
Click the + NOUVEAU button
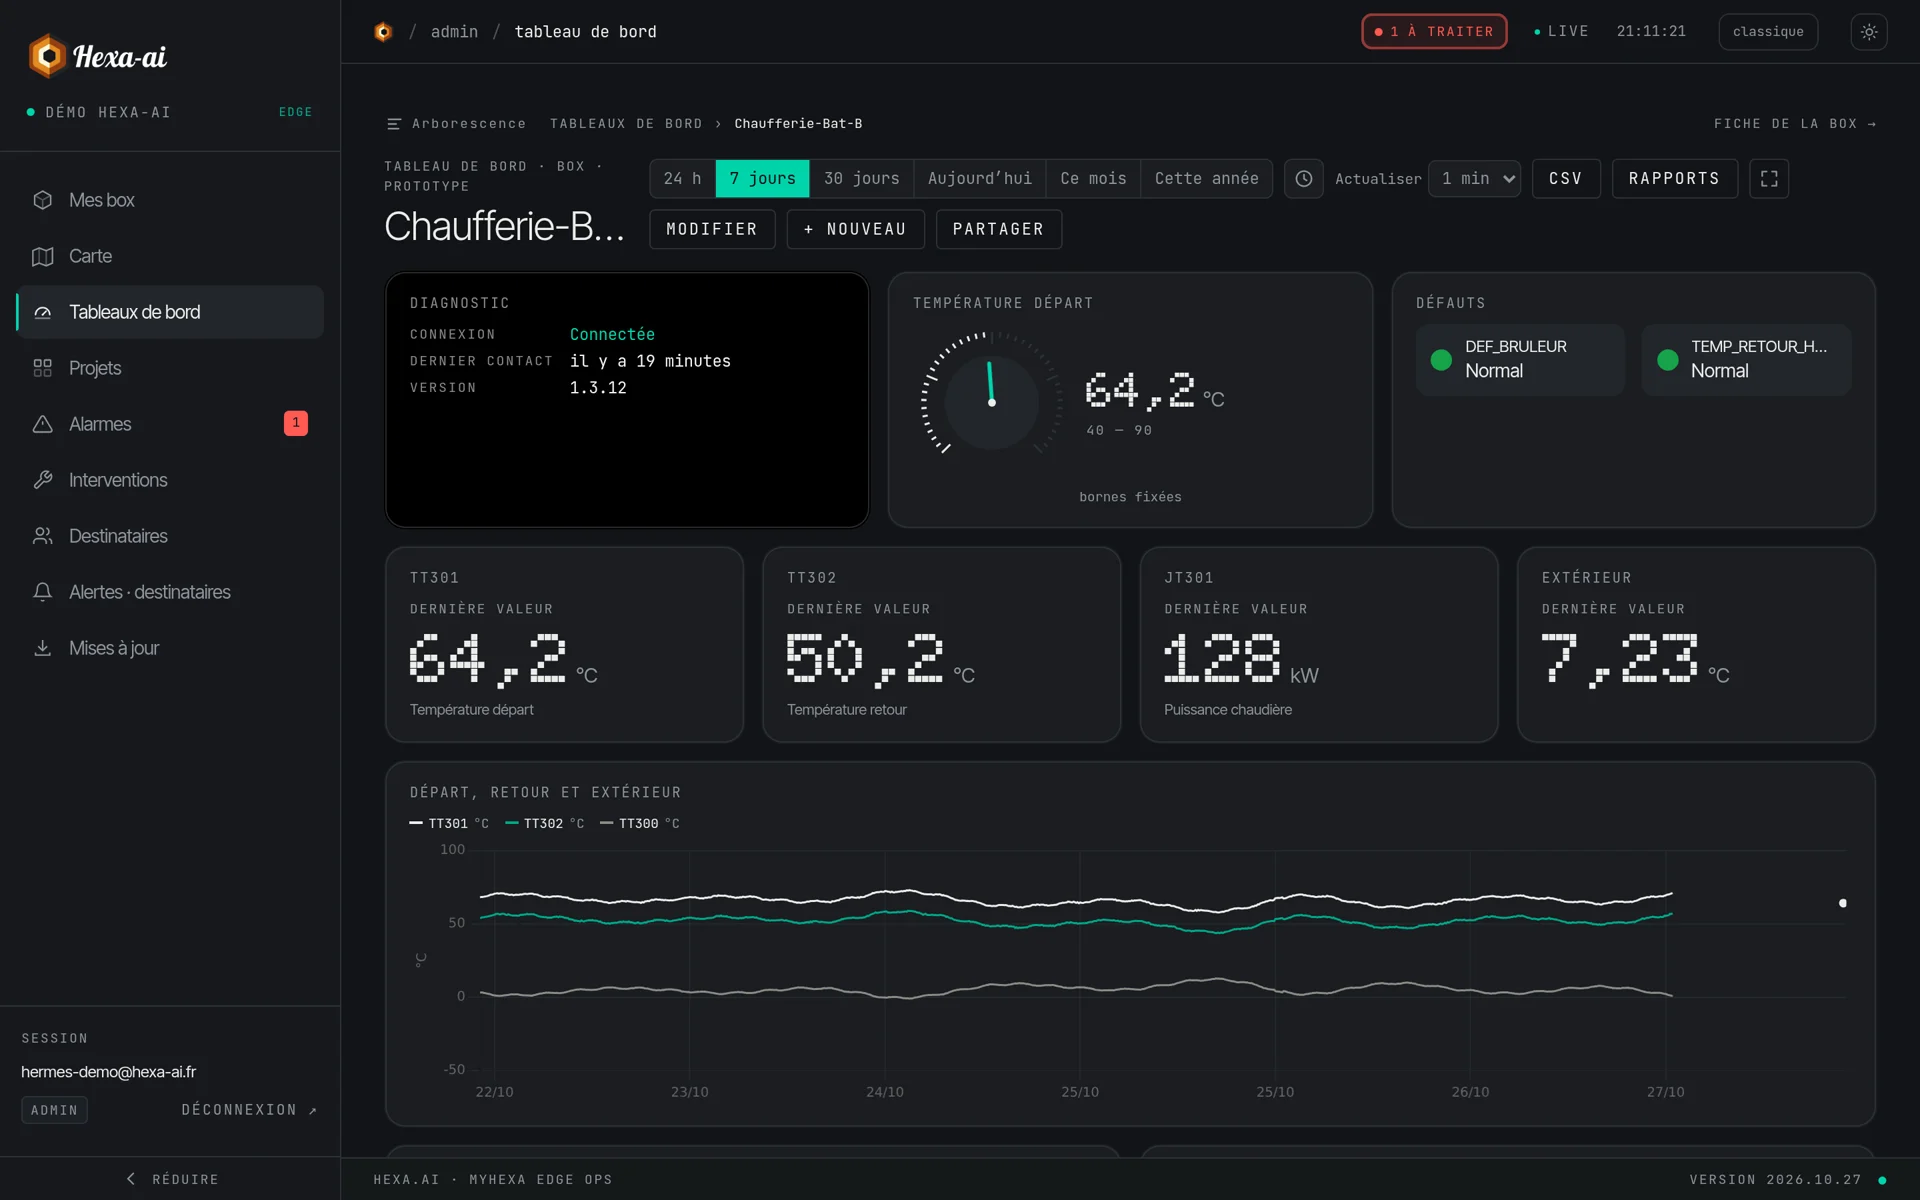pyautogui.click(x=855, y=229)
